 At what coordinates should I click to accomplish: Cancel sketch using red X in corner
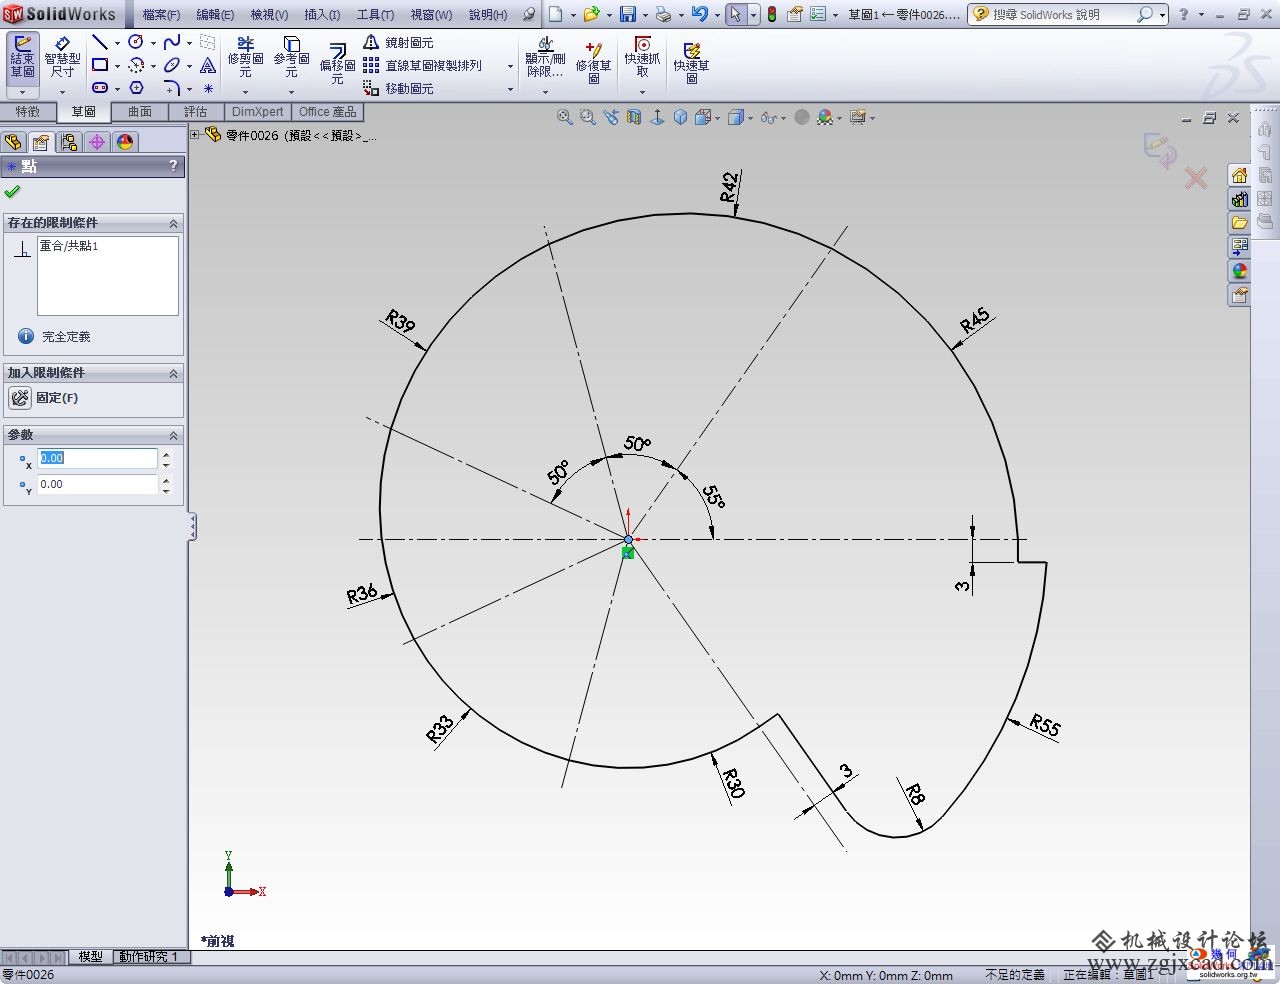coord(1196,178)
